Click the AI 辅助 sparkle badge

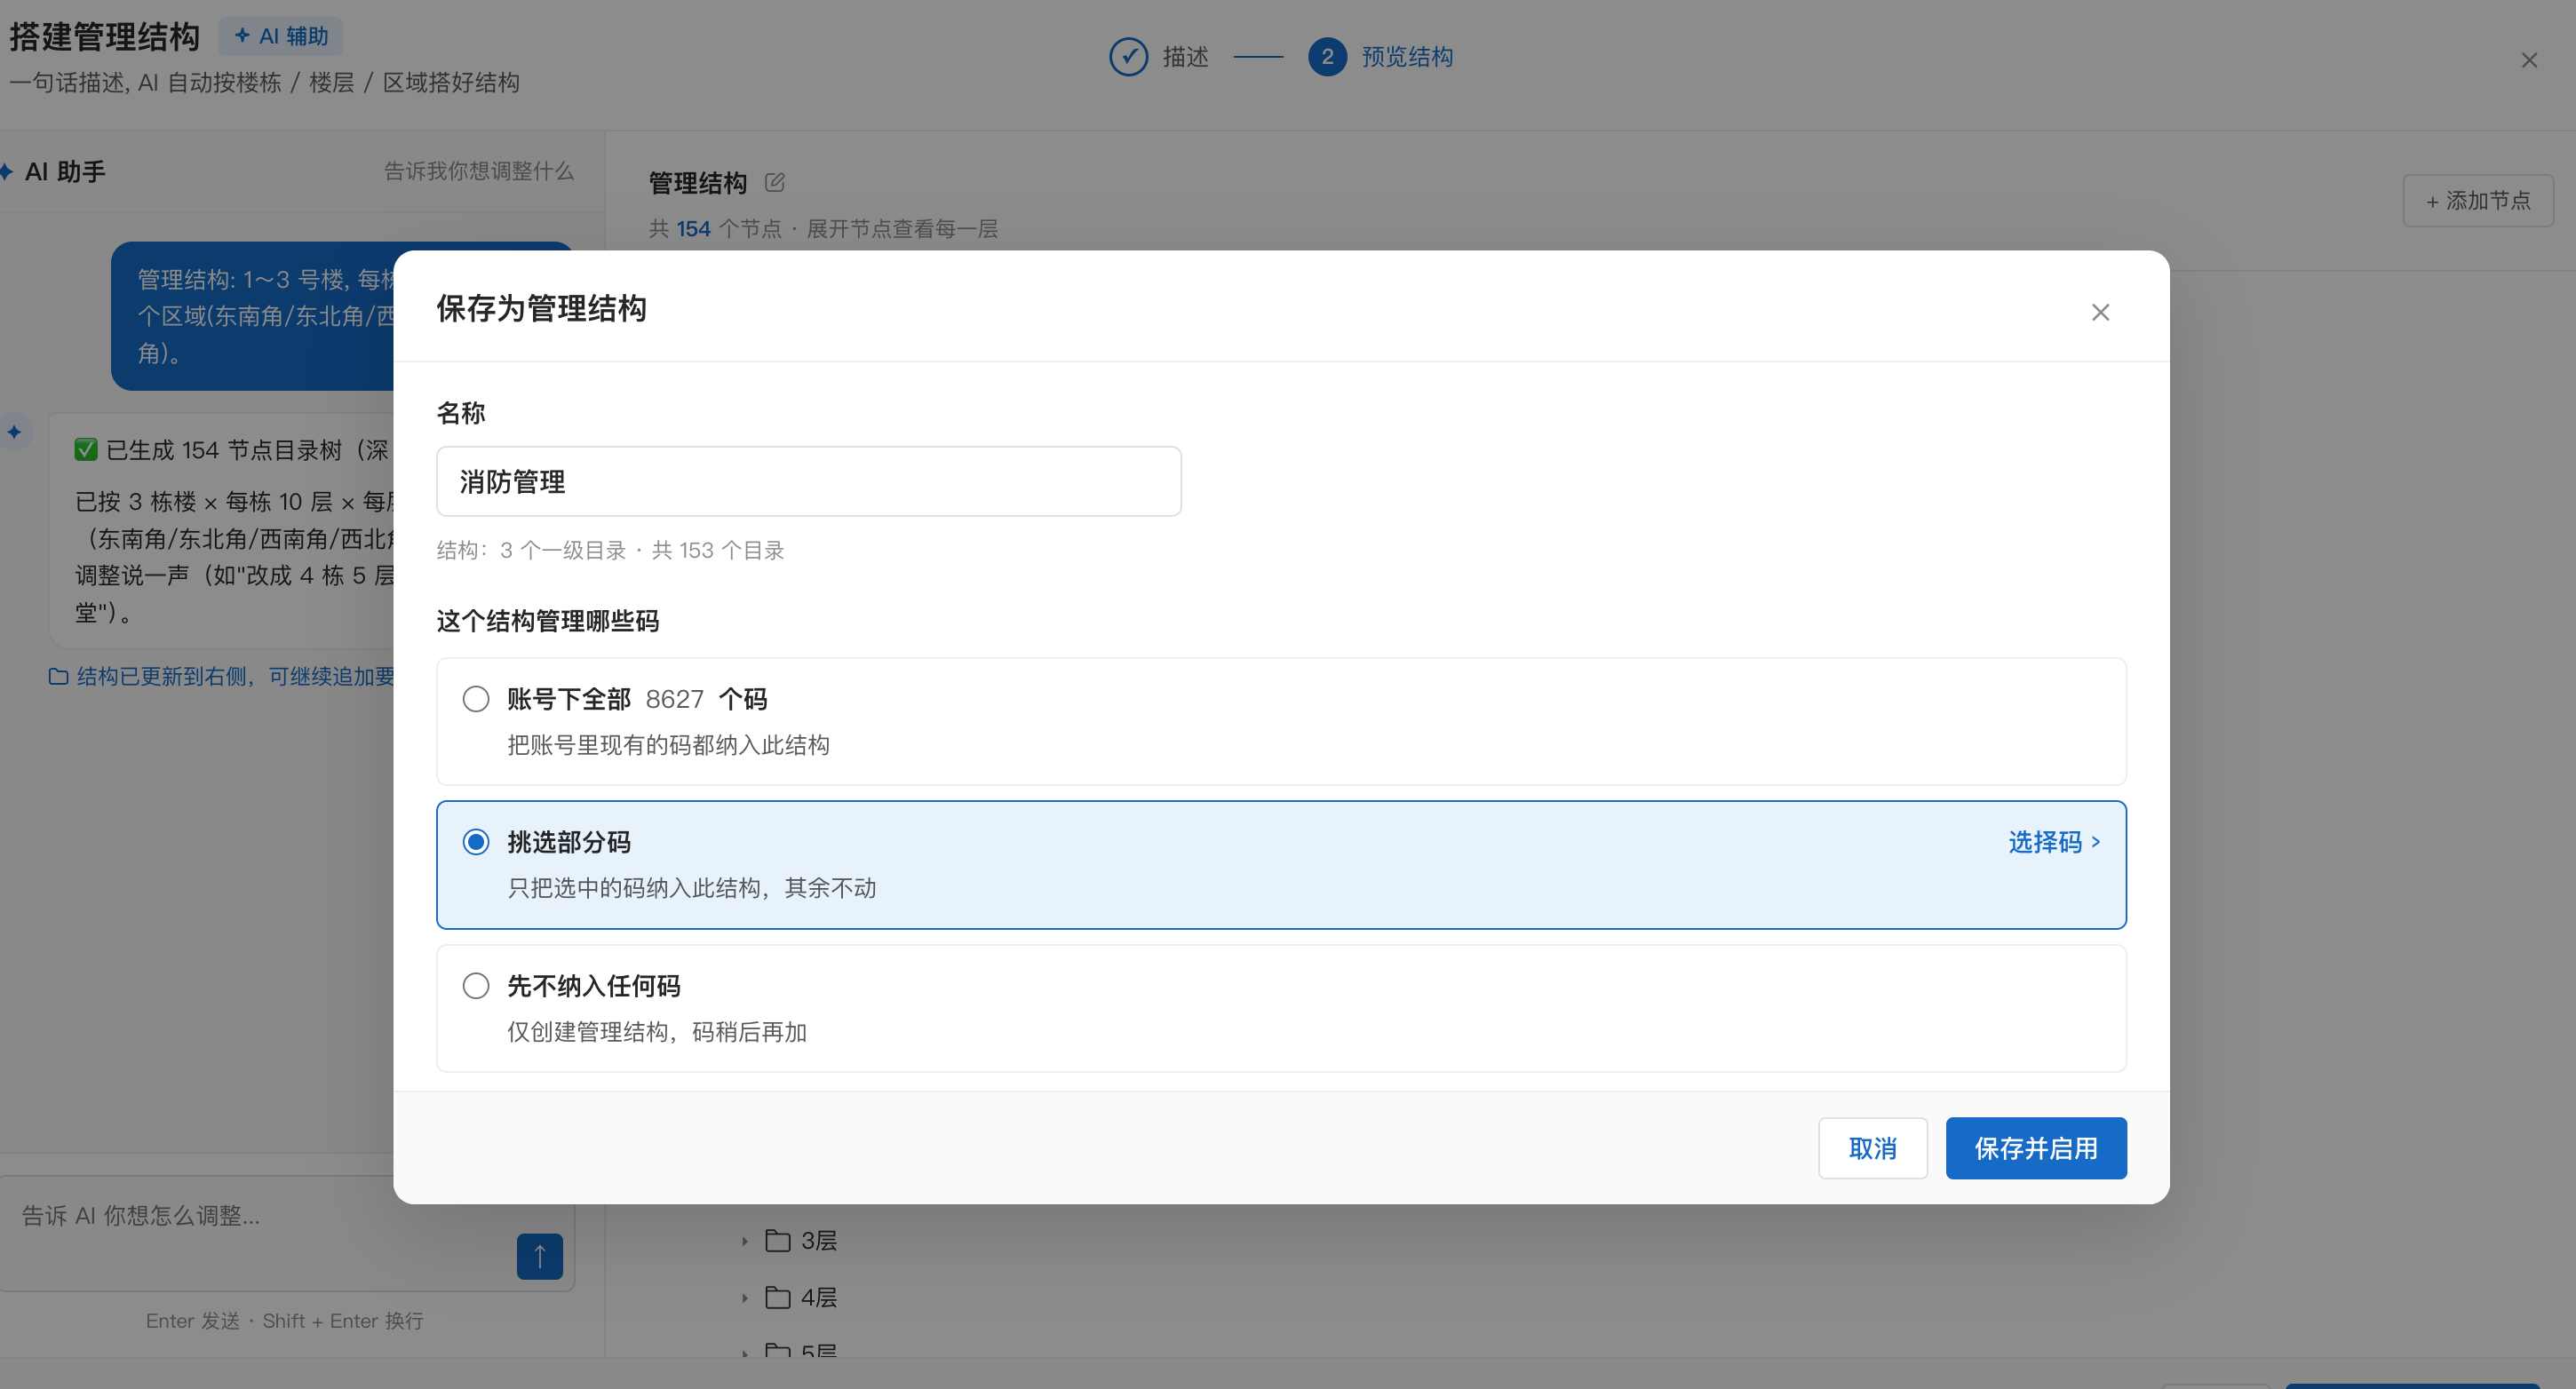point(281,36)
